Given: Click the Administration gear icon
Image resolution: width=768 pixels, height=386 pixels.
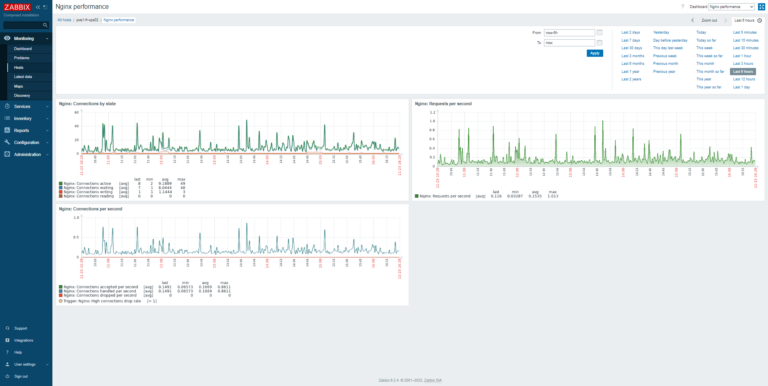Looking at the screenshot, I should 7,154.
